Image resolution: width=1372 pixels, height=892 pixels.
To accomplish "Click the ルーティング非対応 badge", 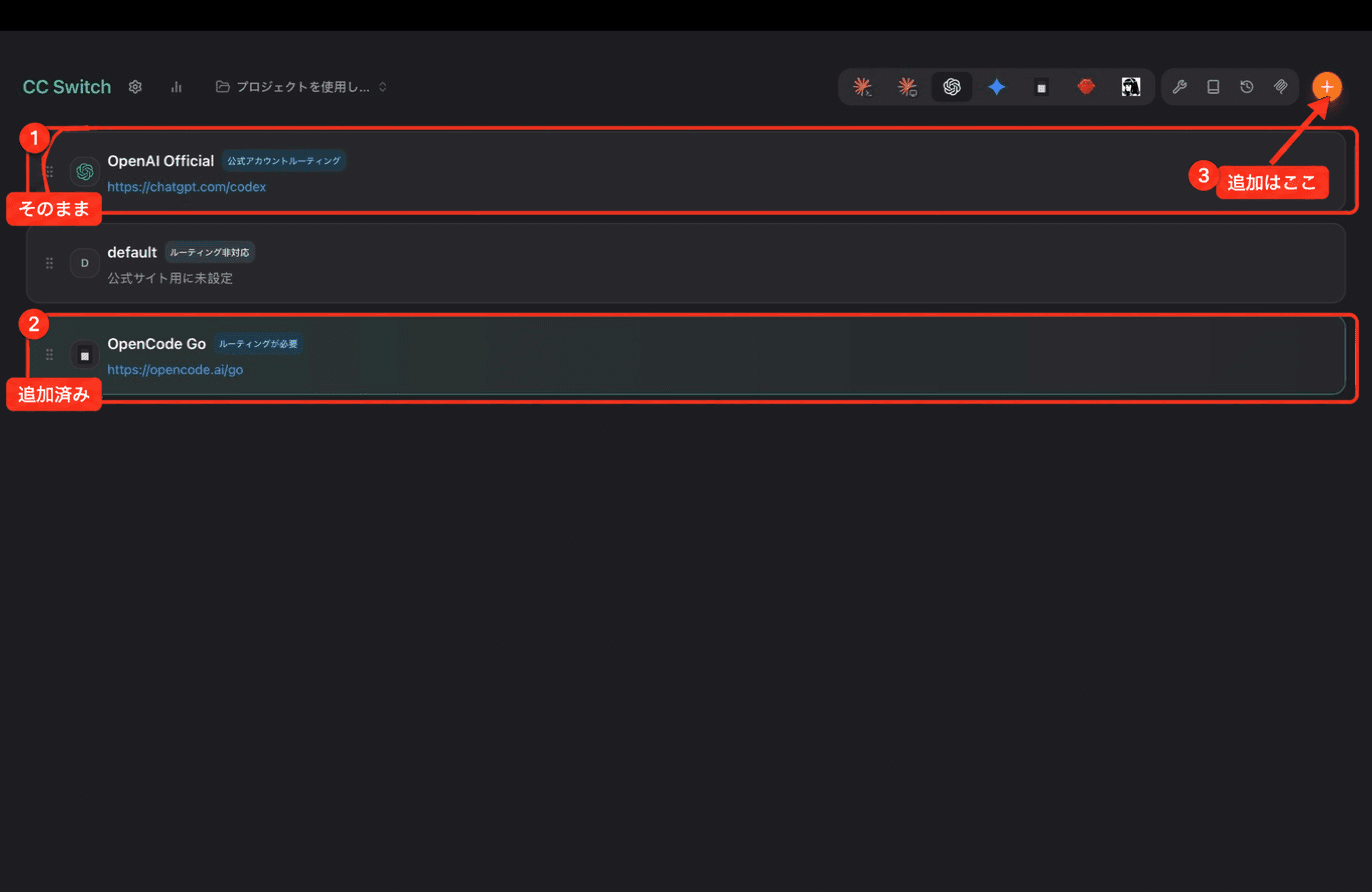I will click(210, 252).
